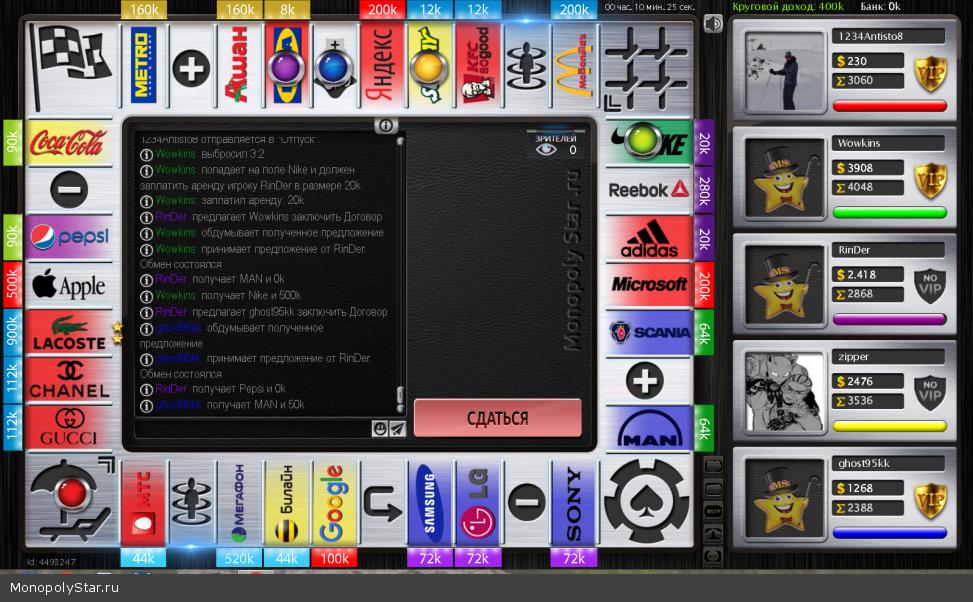Click the plus chance tile on right side
973x602 pixels.
[645, 380]
